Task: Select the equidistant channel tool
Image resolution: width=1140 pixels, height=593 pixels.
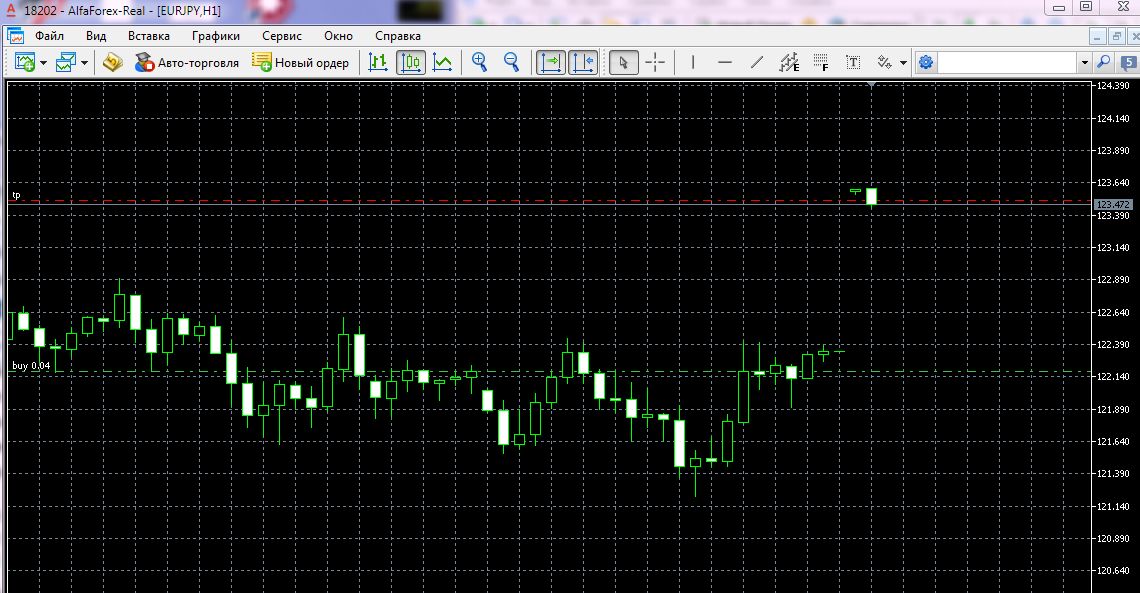Action: click(789, 62)
